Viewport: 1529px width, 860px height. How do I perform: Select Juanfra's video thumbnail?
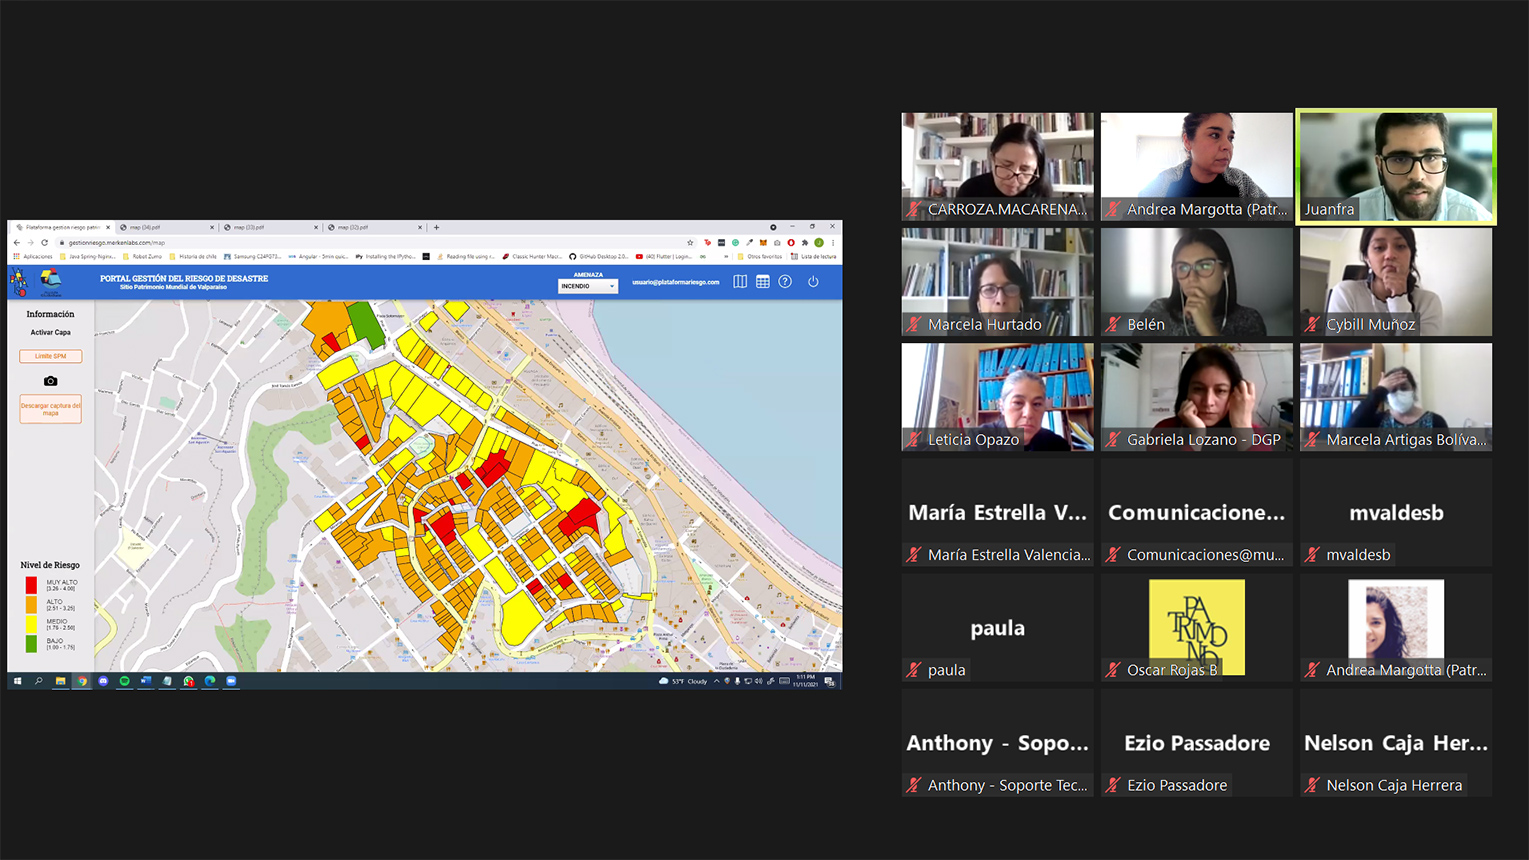click(1396, 166)
